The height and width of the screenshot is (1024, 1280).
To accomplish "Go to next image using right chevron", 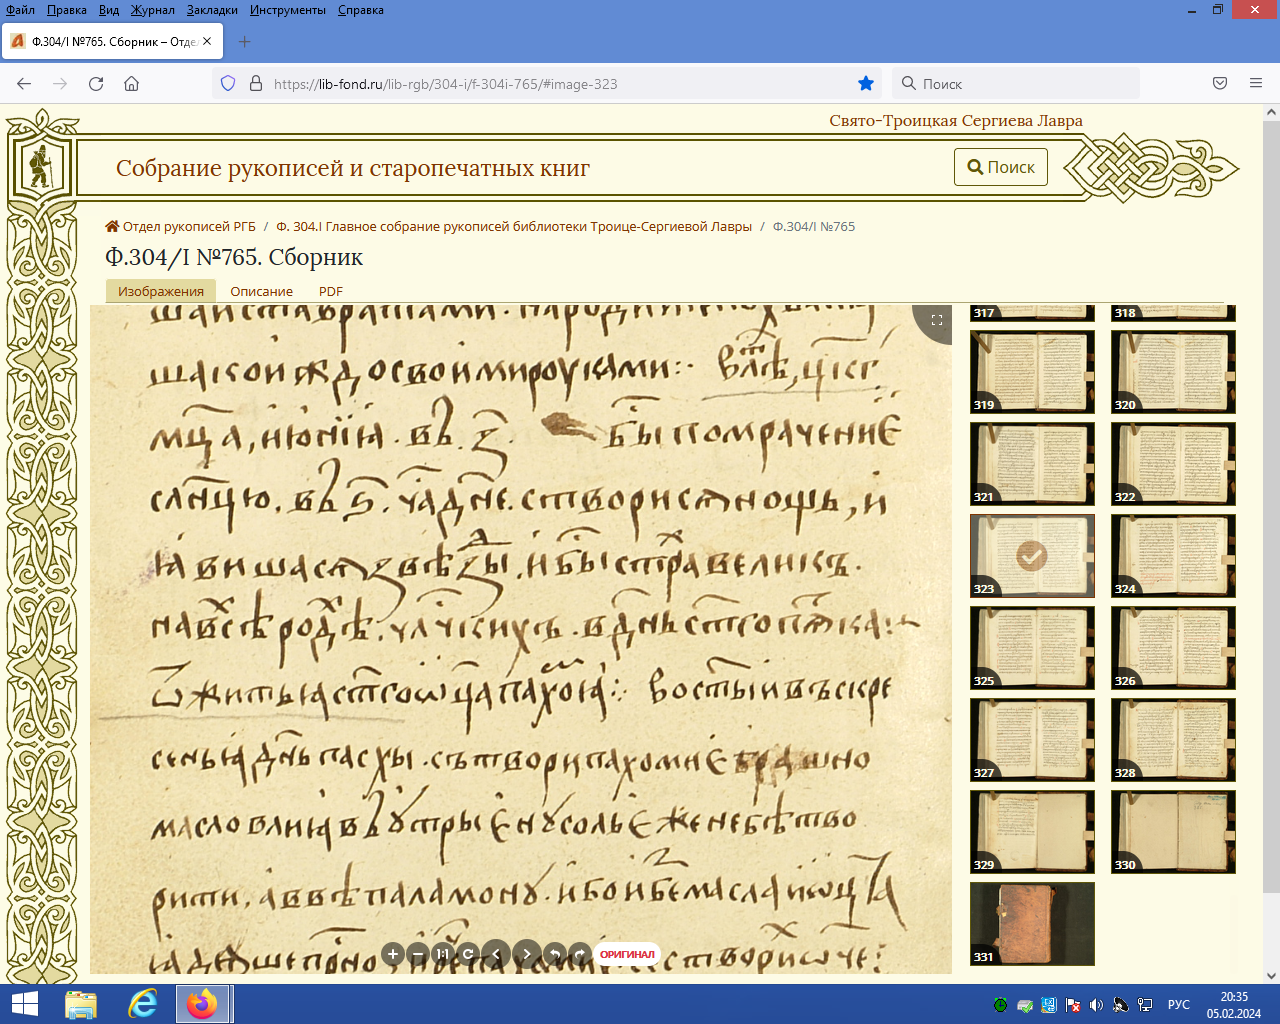I will (527, 954).
